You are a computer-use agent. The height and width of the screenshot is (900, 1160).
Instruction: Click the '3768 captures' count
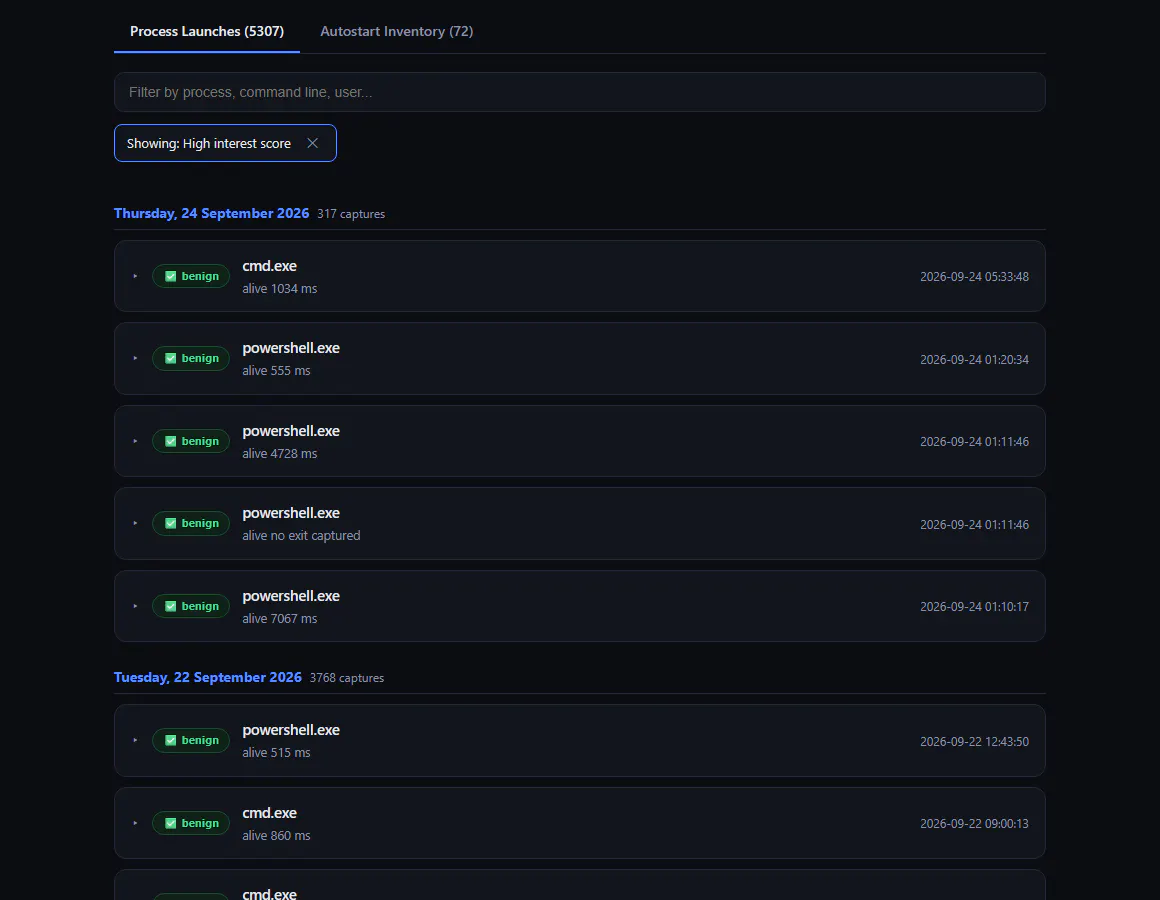click(347, 678)
